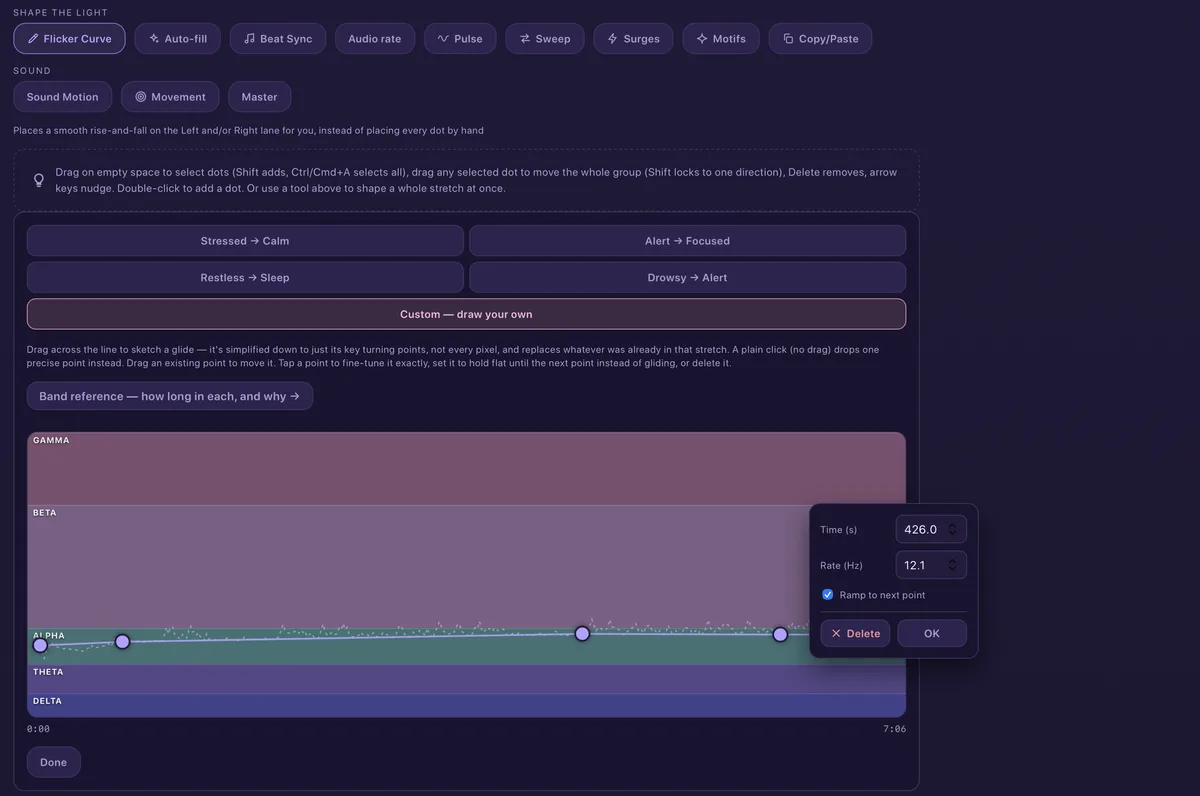Open the Motifs tool

[721, 39]
